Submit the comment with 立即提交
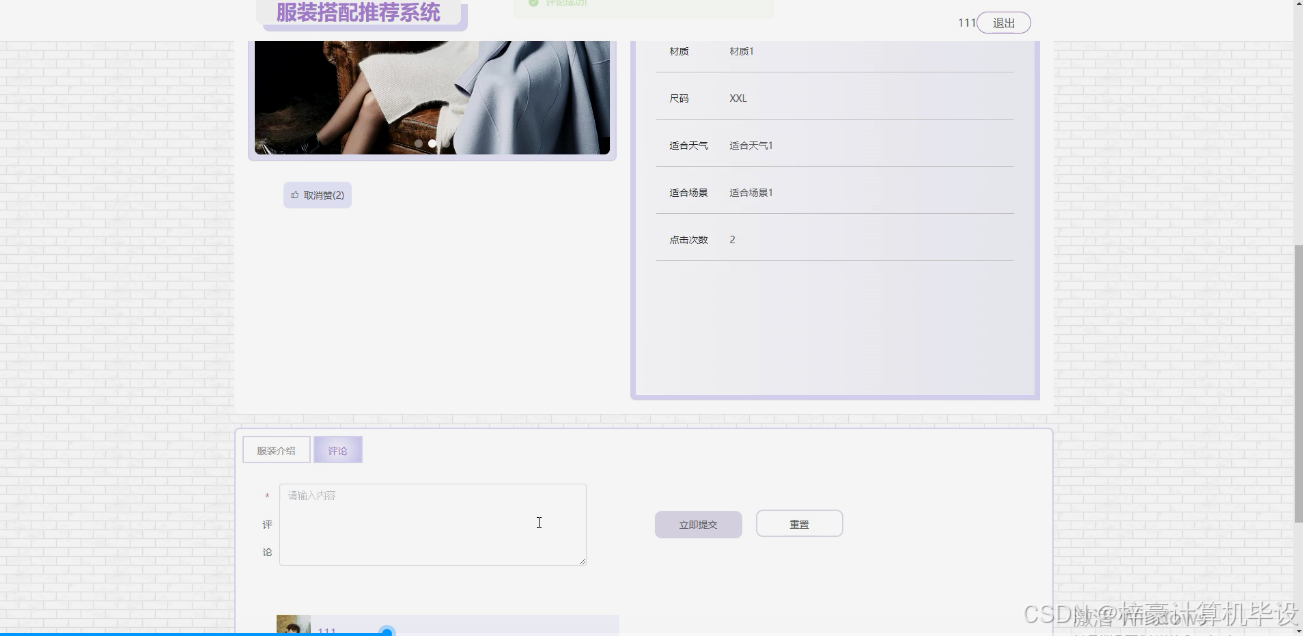The image size is (1303, 636). tap(698, 524)
